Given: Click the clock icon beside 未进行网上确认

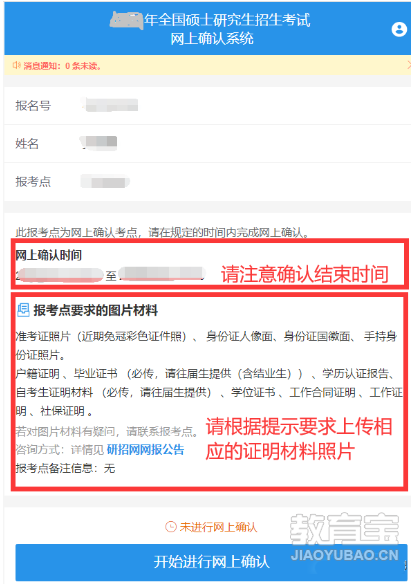Looking at the screenshot, I should [x=171, y=527].
